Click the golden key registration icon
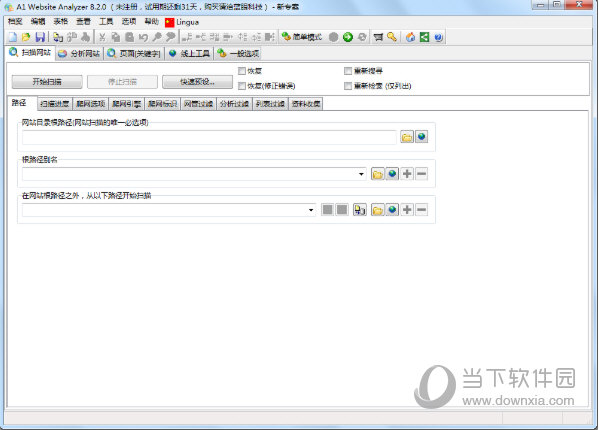Viewport: 599px width, 430px height. (x=392, y=37)
